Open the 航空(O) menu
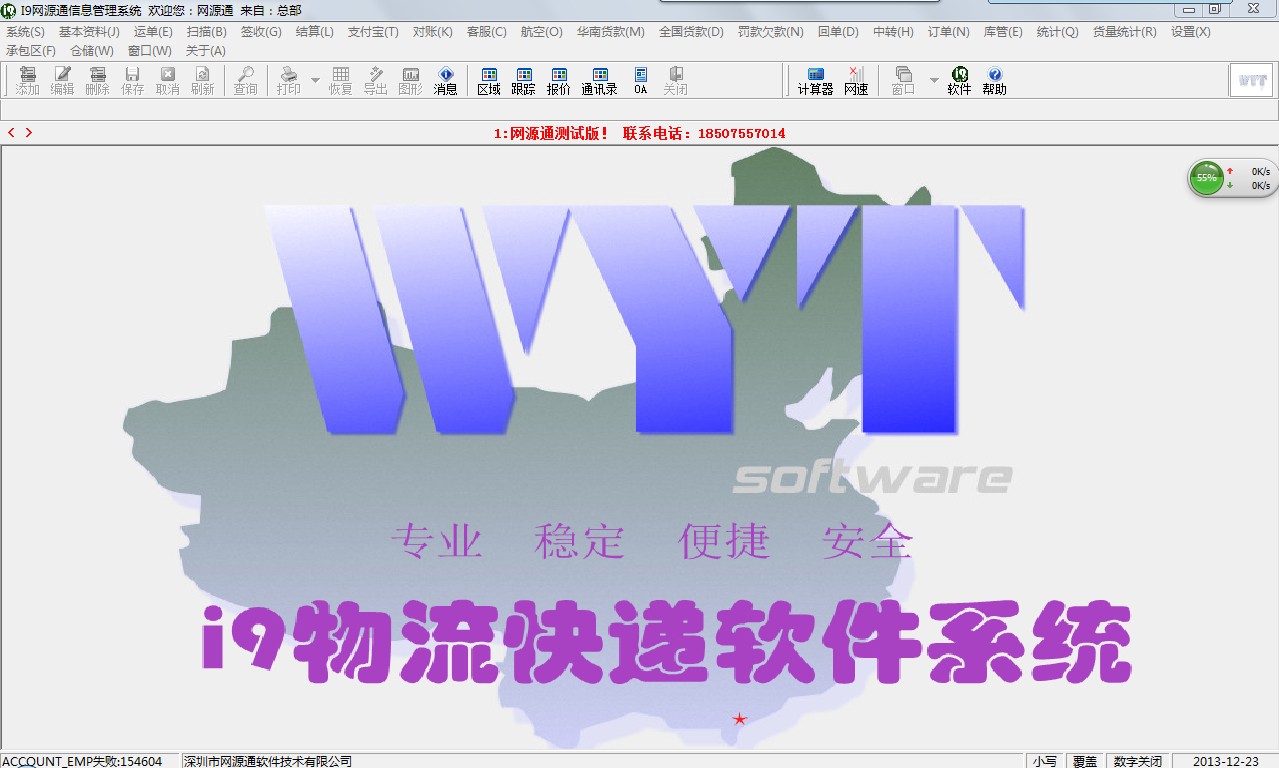 tap(541, 32)
